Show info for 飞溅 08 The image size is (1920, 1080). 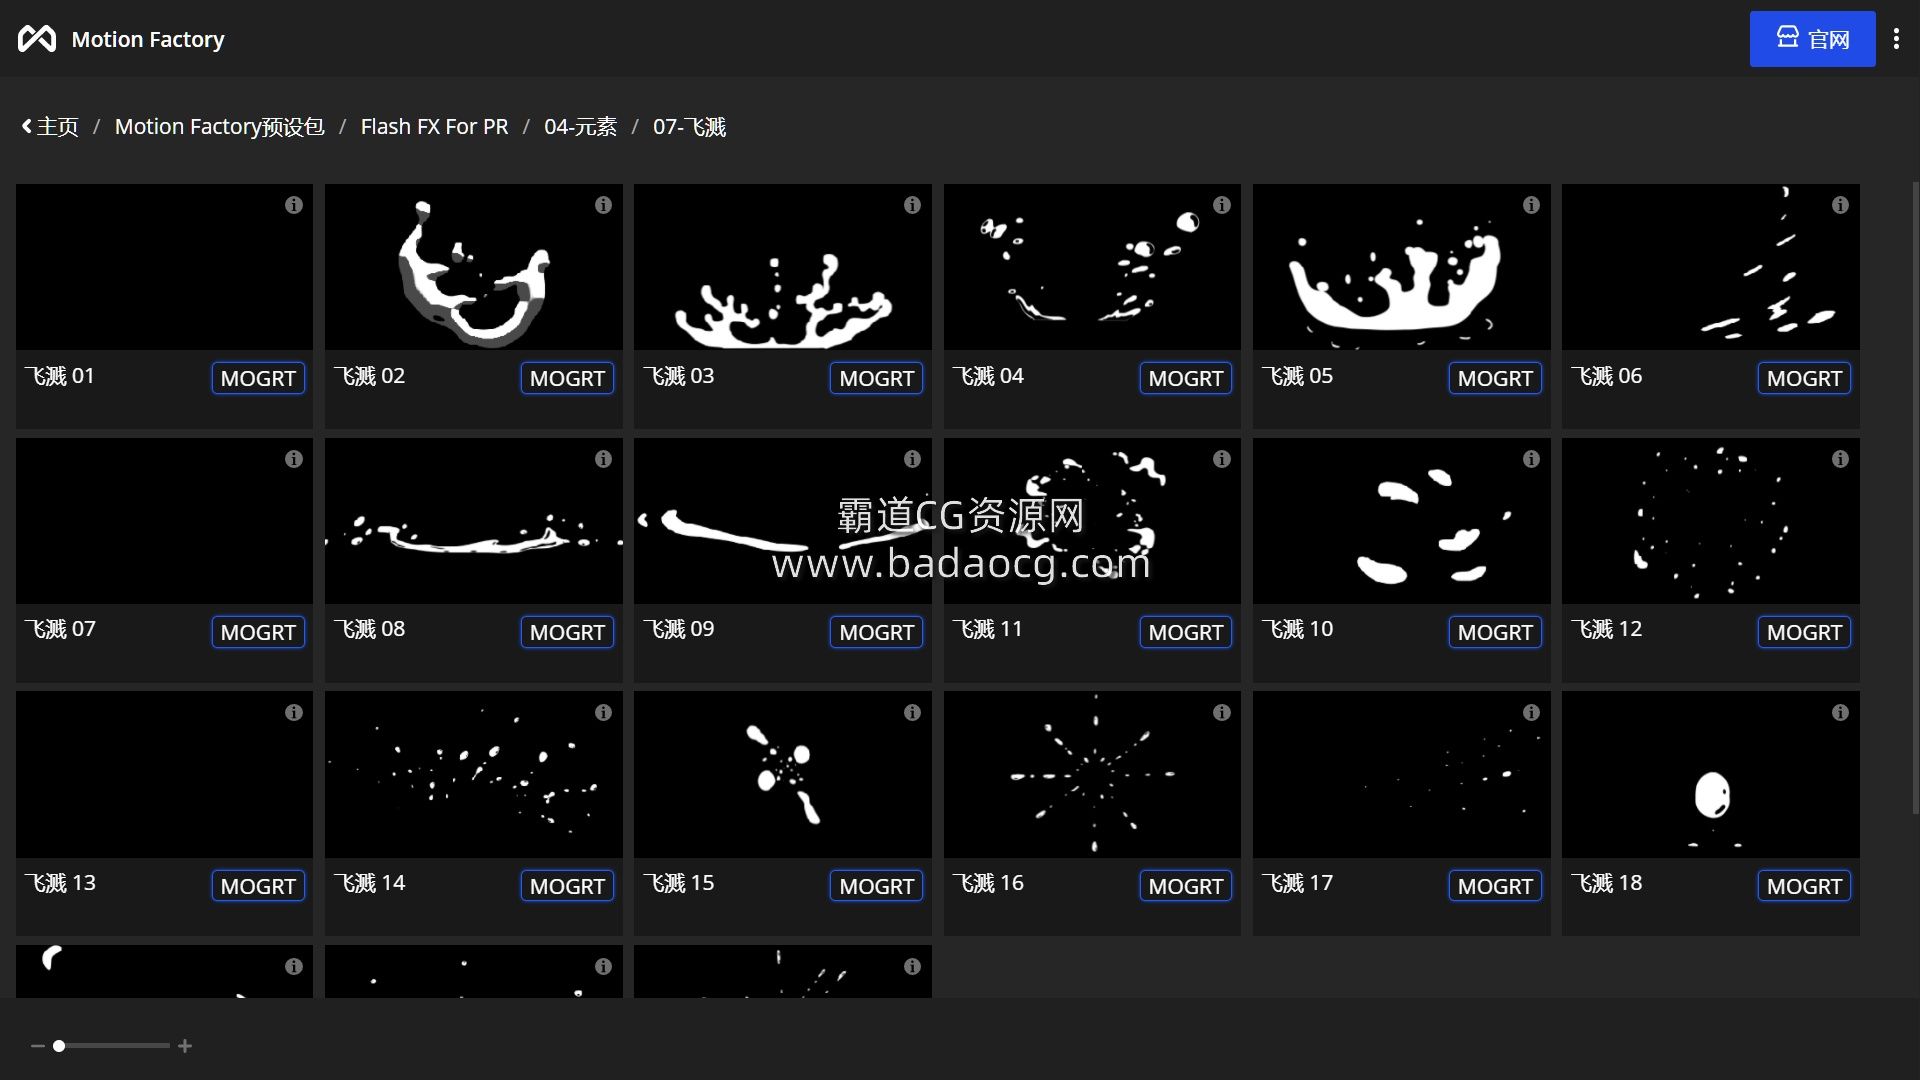pyautogui.click(x=603, y=459)
